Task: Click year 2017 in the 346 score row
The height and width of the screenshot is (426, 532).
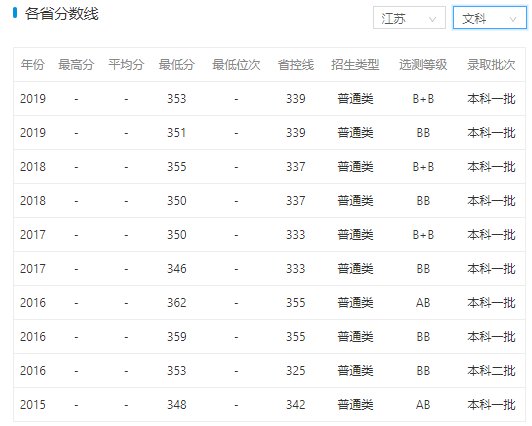Action: pyautogui.click(x=33, y=269)
